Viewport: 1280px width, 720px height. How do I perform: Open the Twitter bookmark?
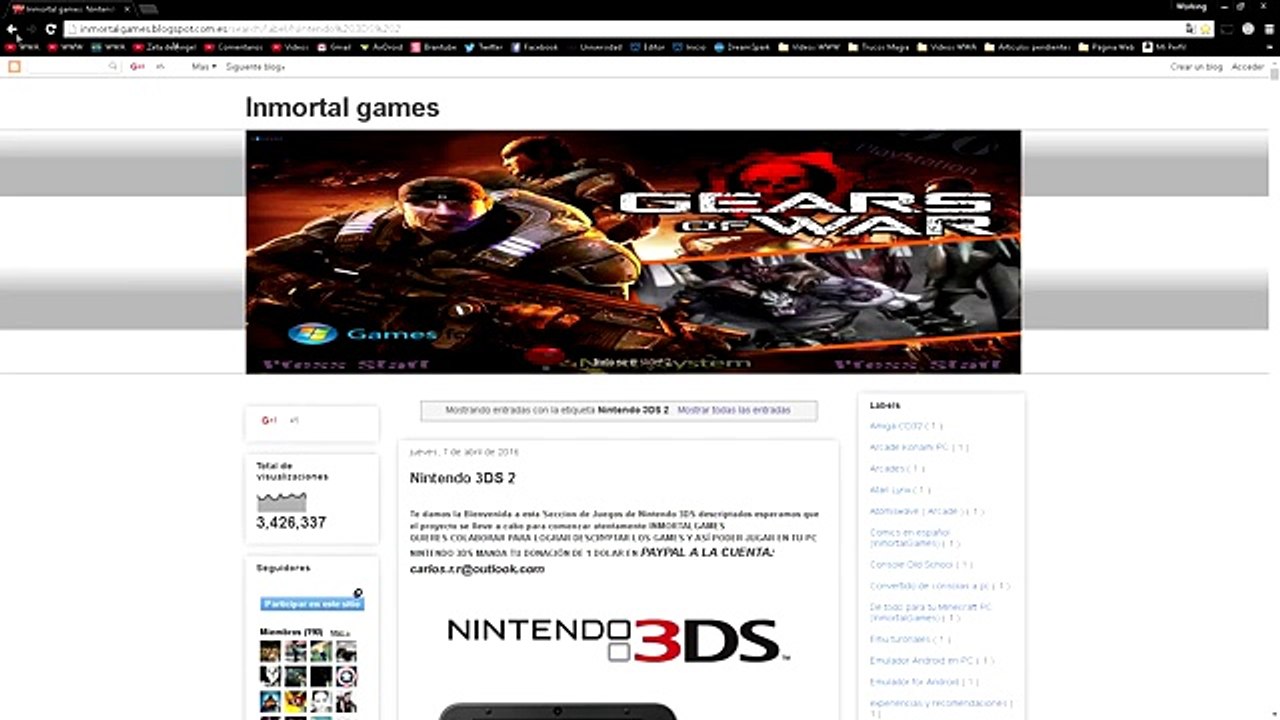(483, 47)
